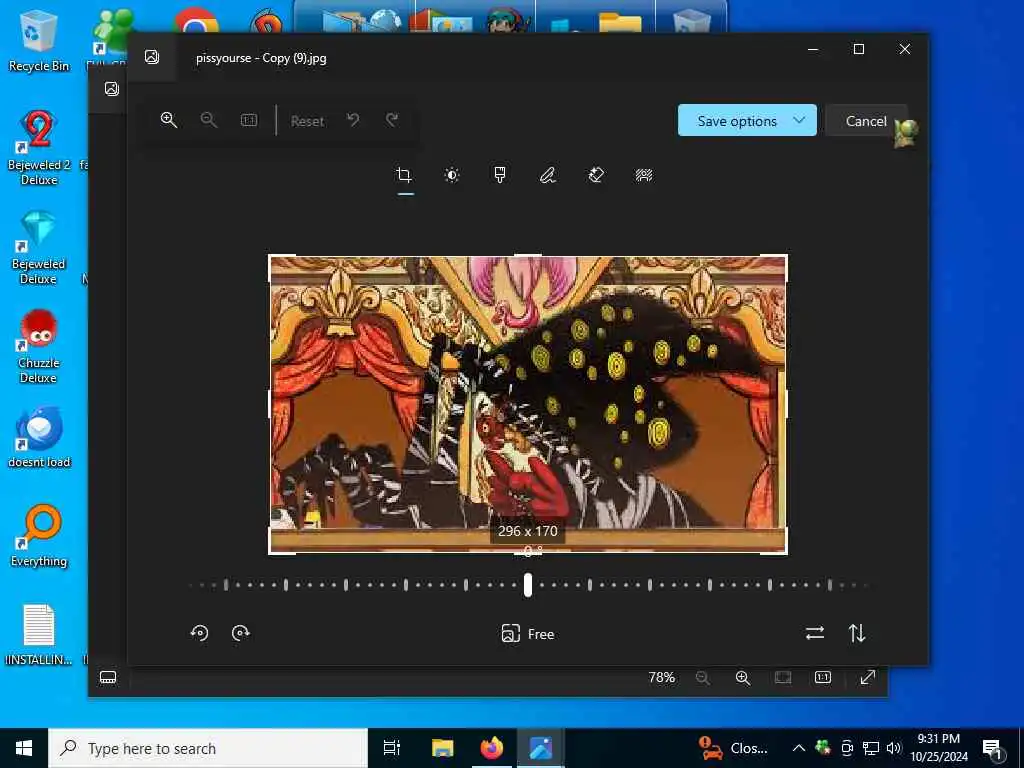1024x768 pixels.
Task: Click fit-to-window icon in back Photos window
Action: coord(783,677)
